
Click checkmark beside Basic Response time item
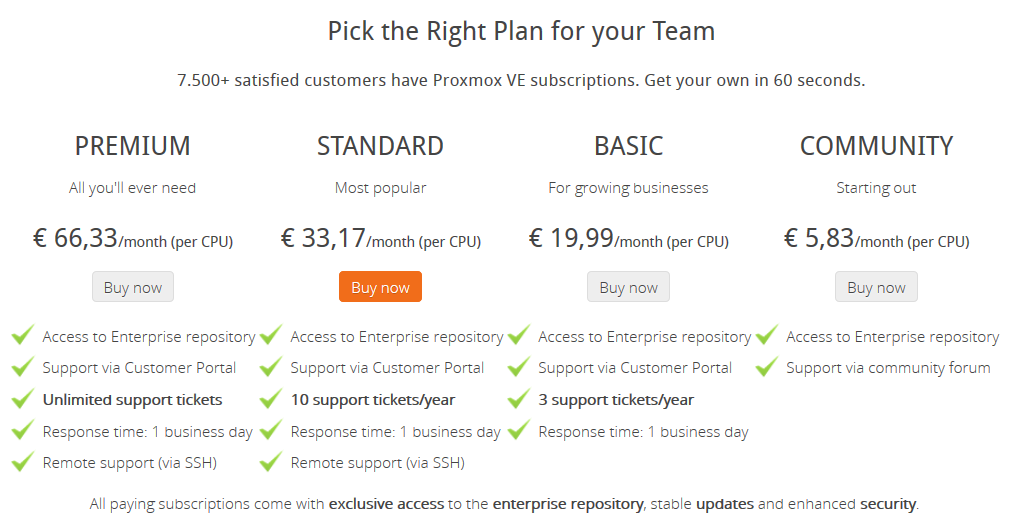[519, 430]
